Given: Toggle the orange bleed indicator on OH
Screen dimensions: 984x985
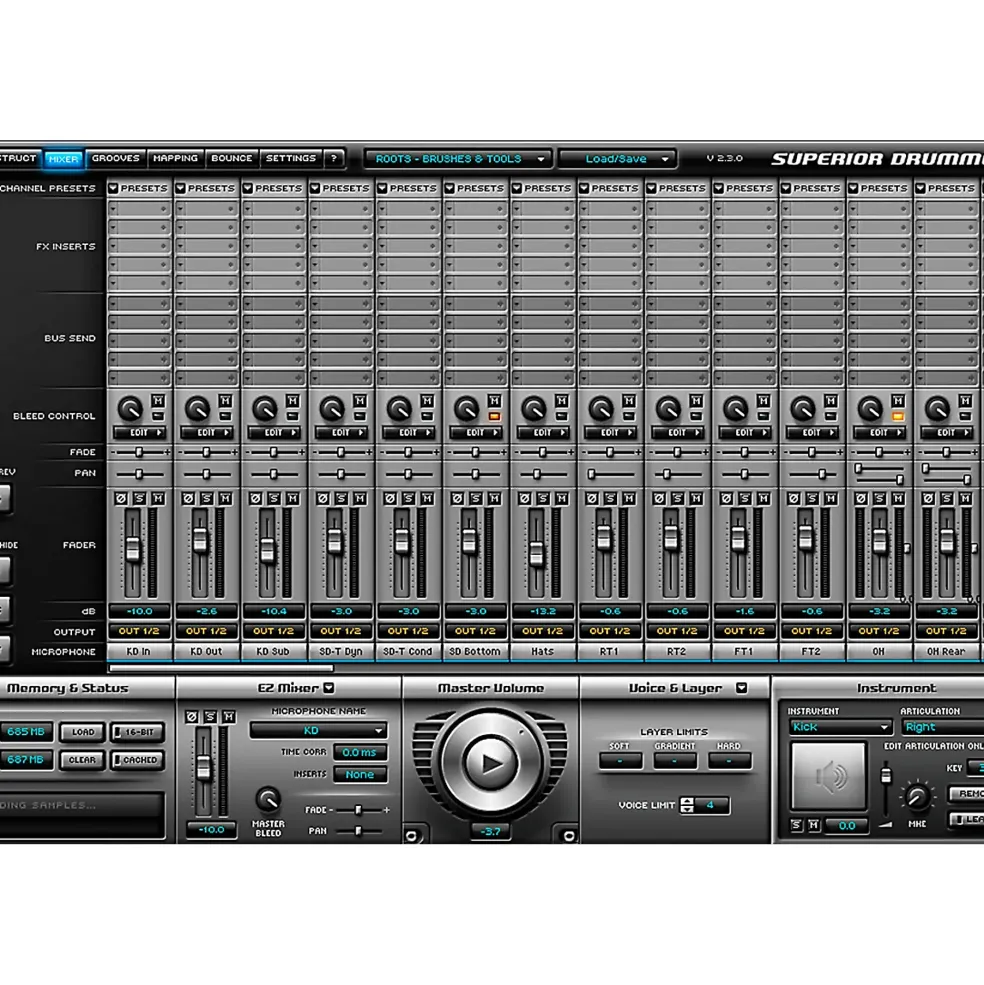Looking at the screenshot, I should click(x=898, y=416).
